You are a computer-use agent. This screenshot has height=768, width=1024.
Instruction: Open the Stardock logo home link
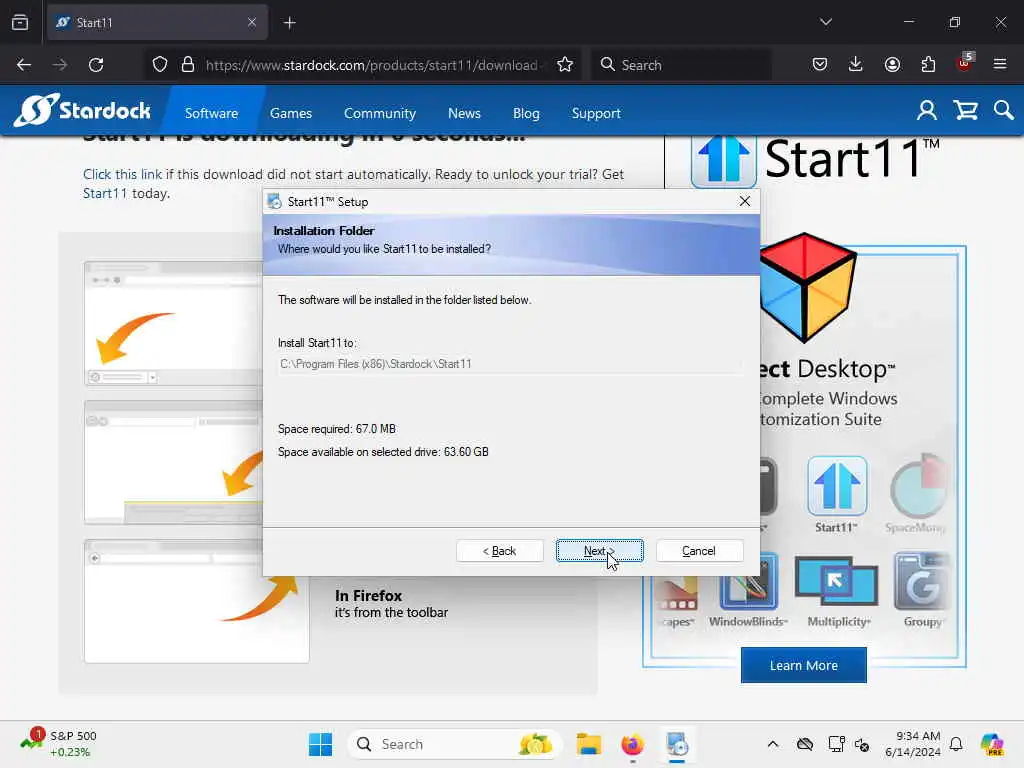click(x=82, y=110)
